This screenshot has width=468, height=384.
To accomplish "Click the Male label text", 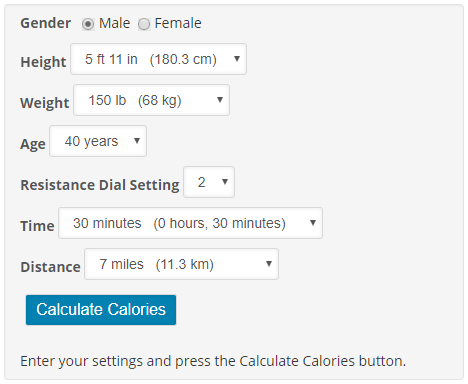I will click(x=114, y=23).
